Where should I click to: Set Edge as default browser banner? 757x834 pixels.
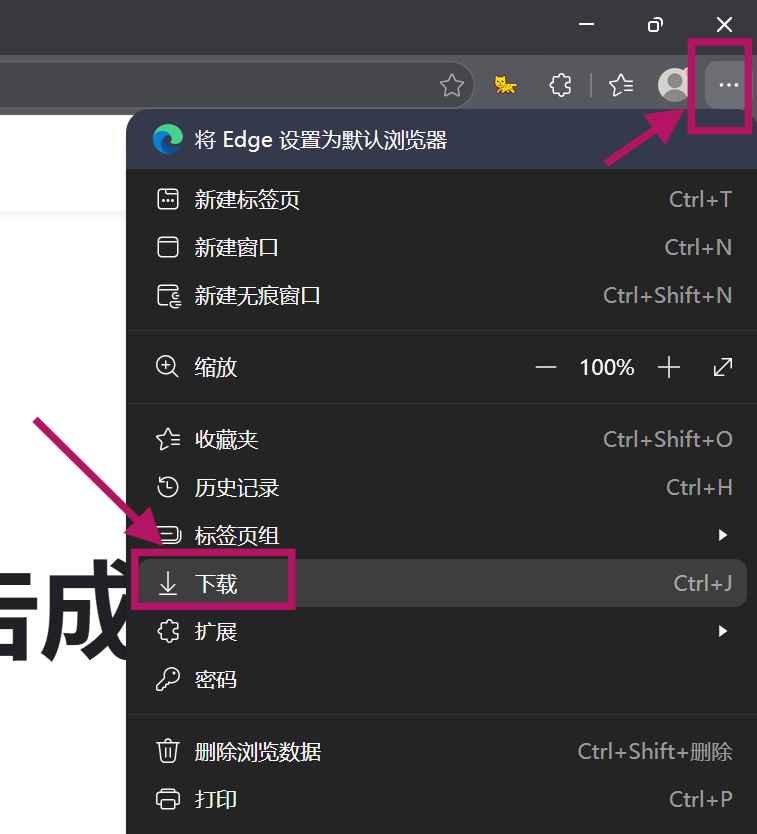coord(442,140)
